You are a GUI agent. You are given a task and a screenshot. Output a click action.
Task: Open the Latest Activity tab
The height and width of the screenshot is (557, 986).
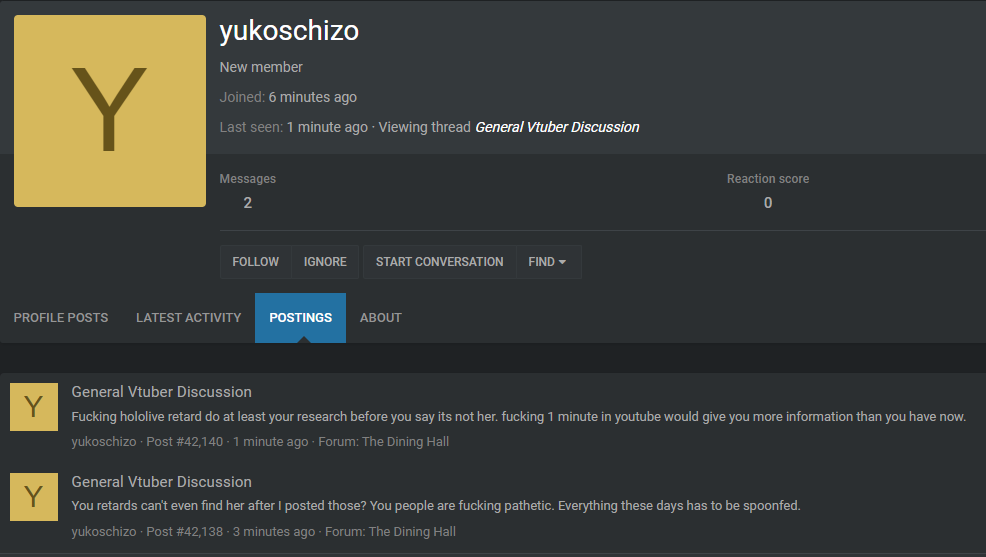point(189,317)
